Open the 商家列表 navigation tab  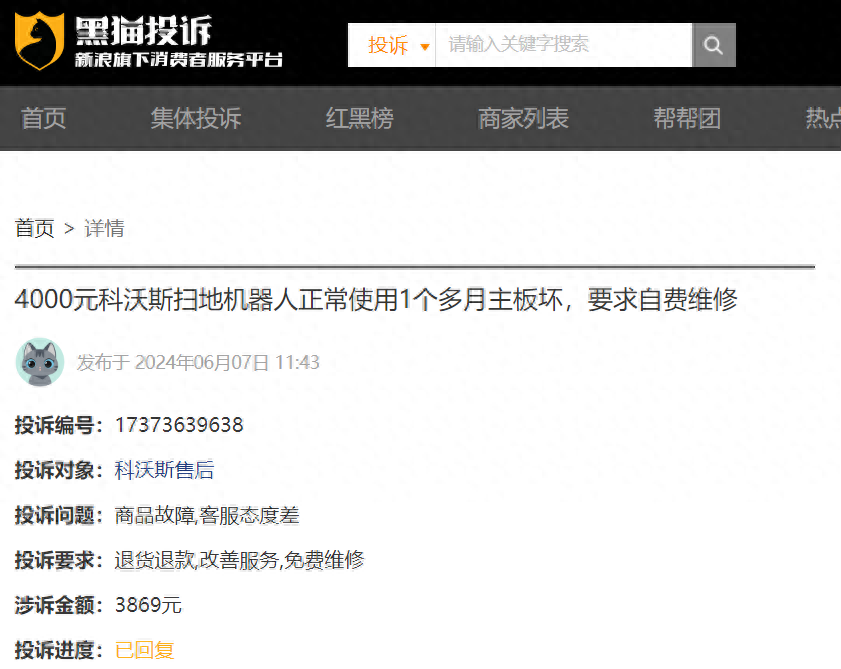tap(523, 118)
